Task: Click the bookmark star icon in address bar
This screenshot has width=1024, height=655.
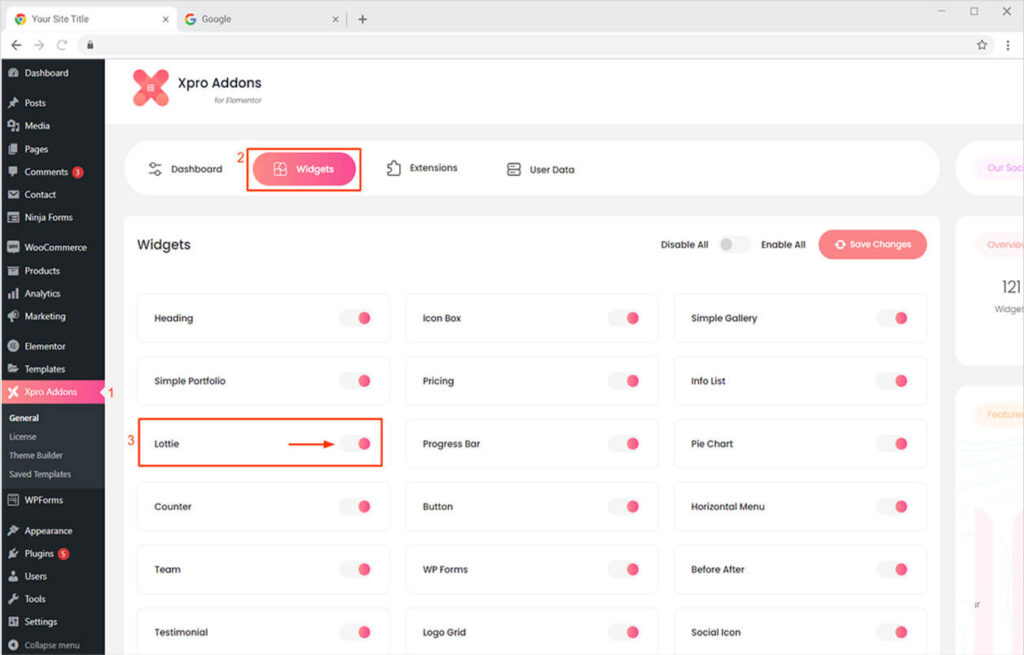Action: tap(982, 45)
